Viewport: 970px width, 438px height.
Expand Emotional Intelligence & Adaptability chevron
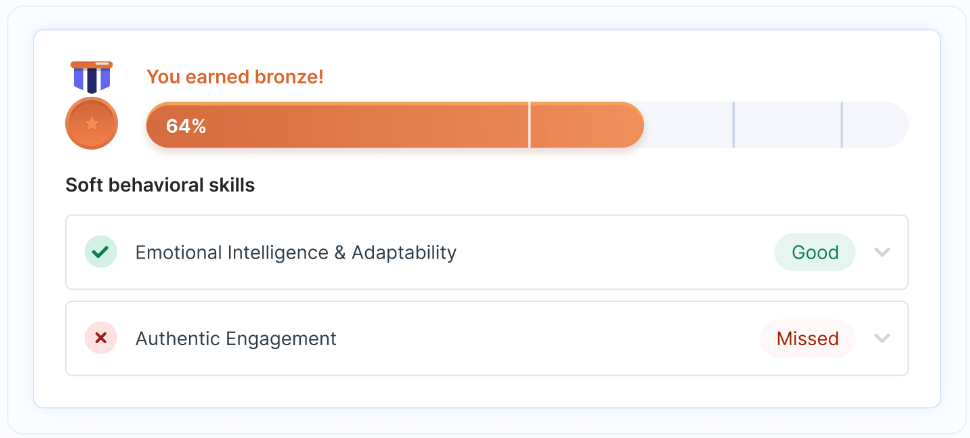pos(882,252)
